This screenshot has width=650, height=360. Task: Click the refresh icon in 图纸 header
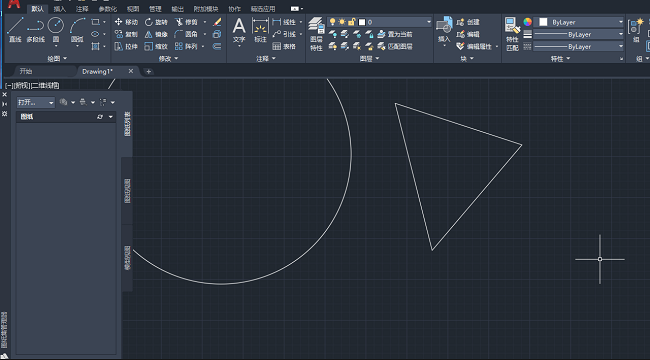[x=100, y=117]
